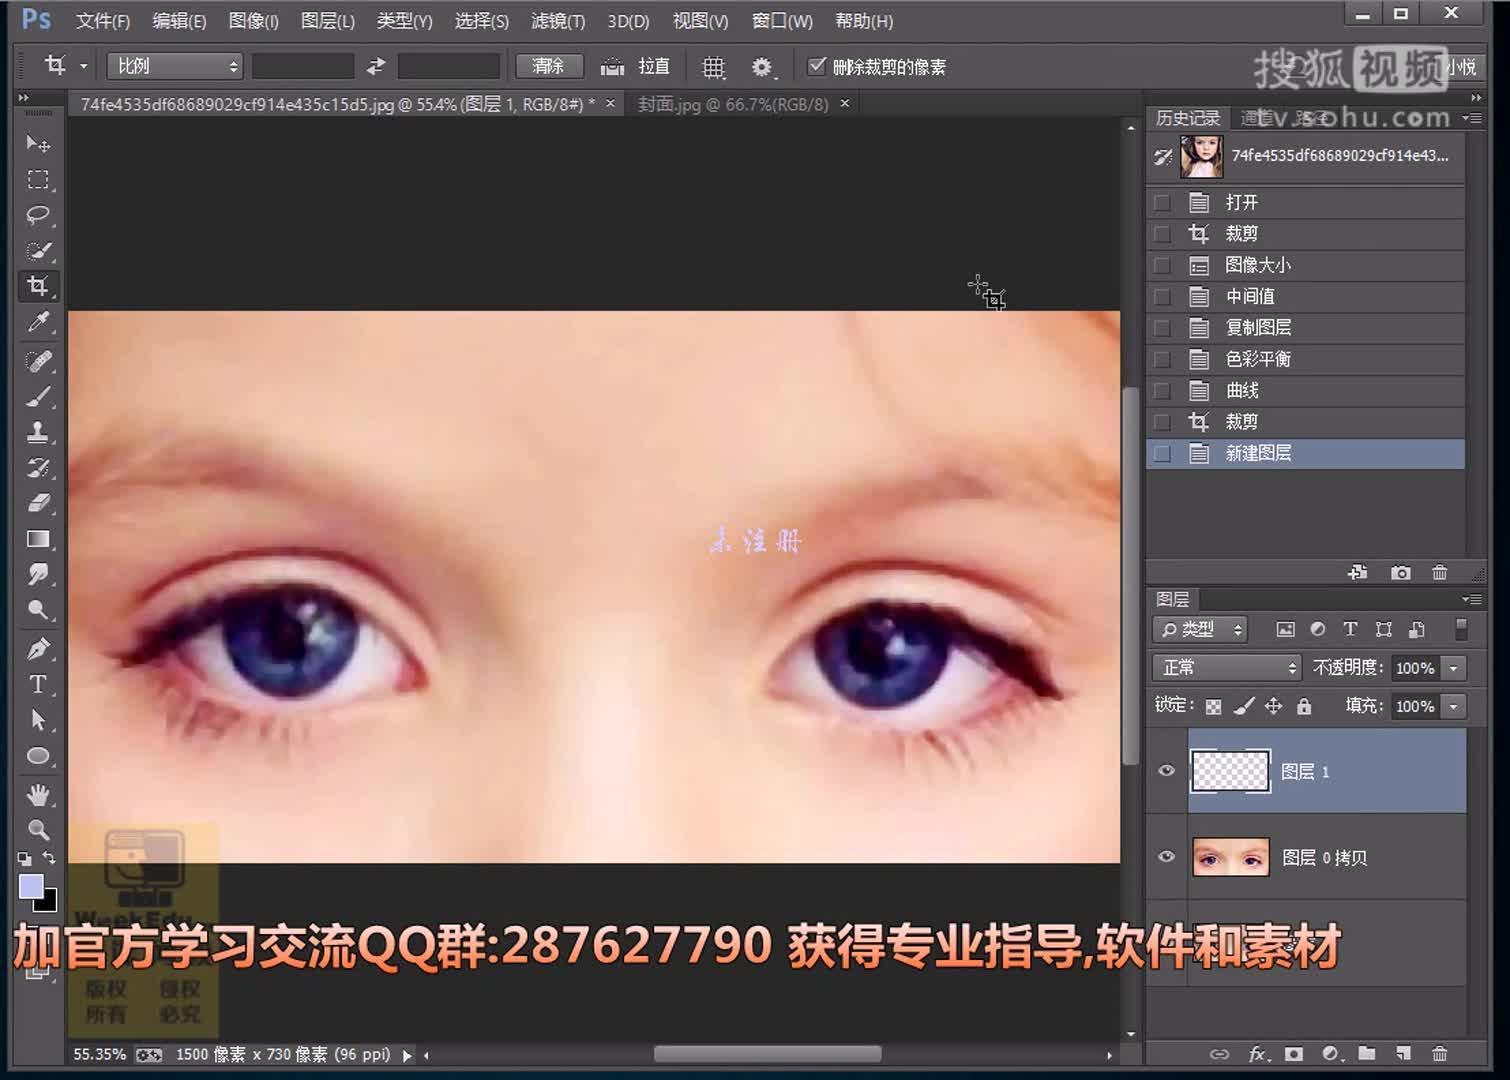Select the Crop tool
Screen dimensions: 1510x1080
click(x=39, y=286)
